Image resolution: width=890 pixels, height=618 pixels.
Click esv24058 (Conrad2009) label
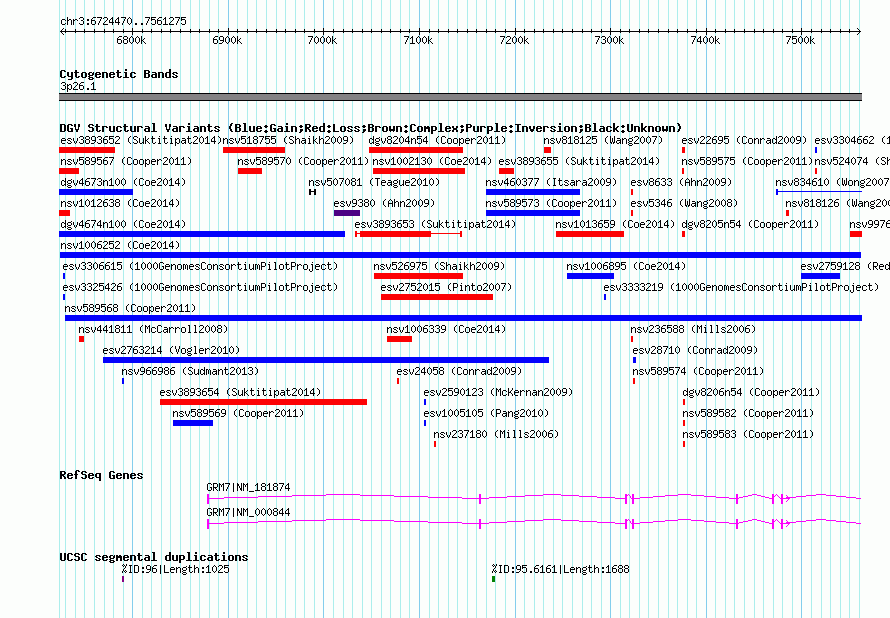click(x=459, y=371)
